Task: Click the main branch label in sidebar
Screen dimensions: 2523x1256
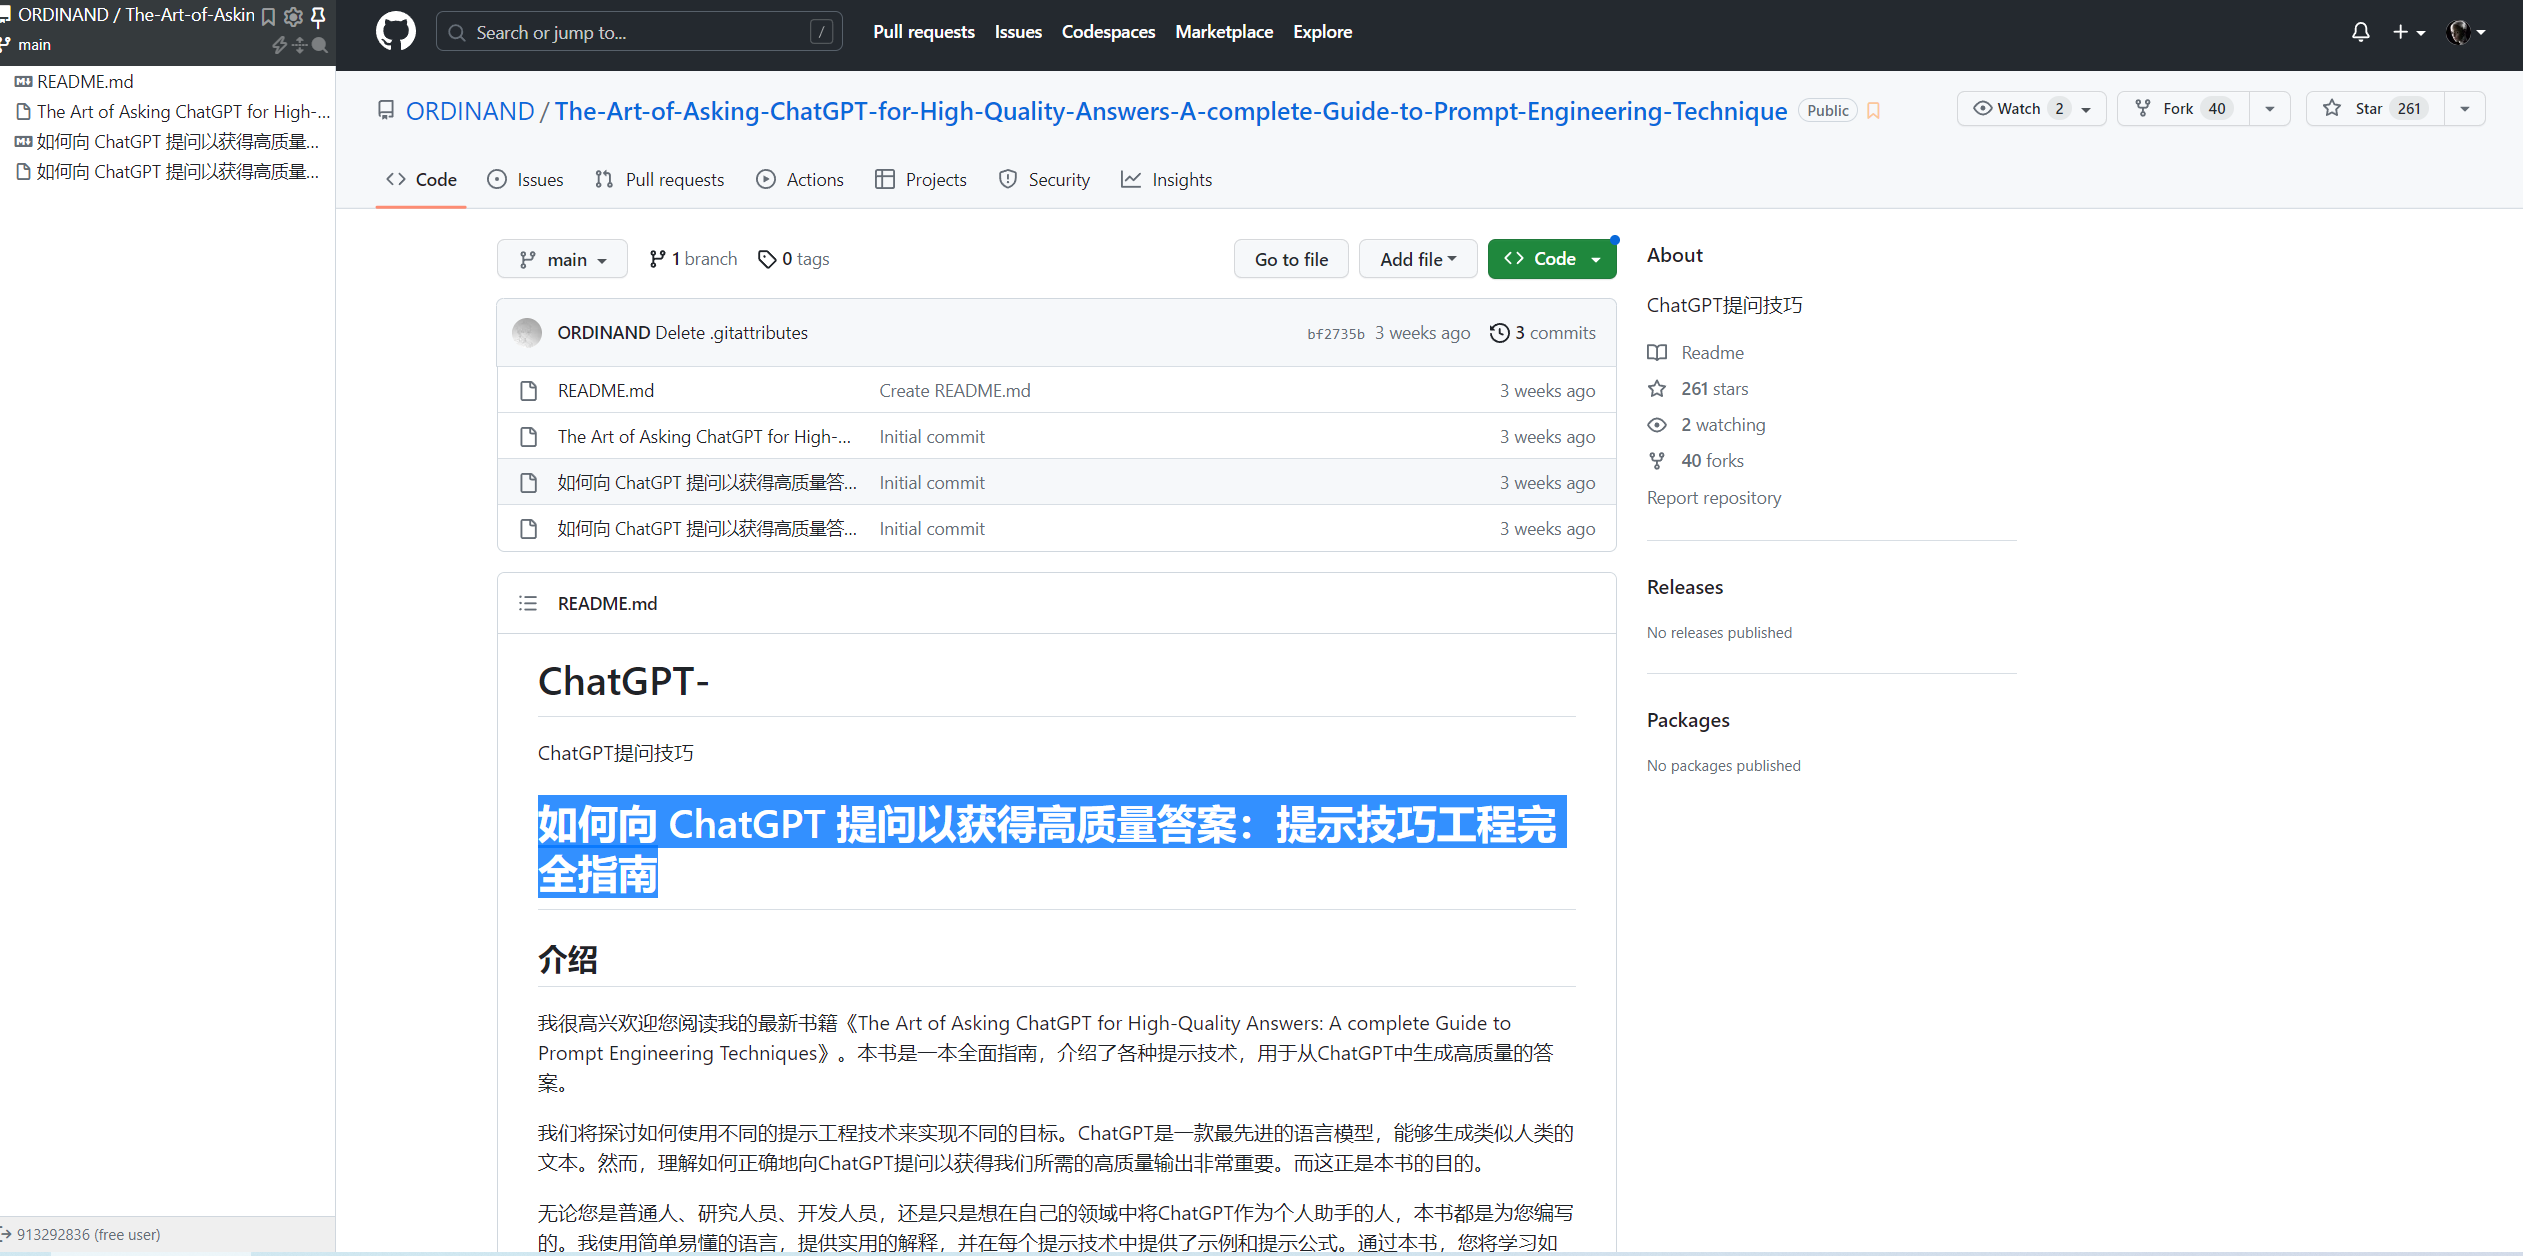Action: click(34, 45)
